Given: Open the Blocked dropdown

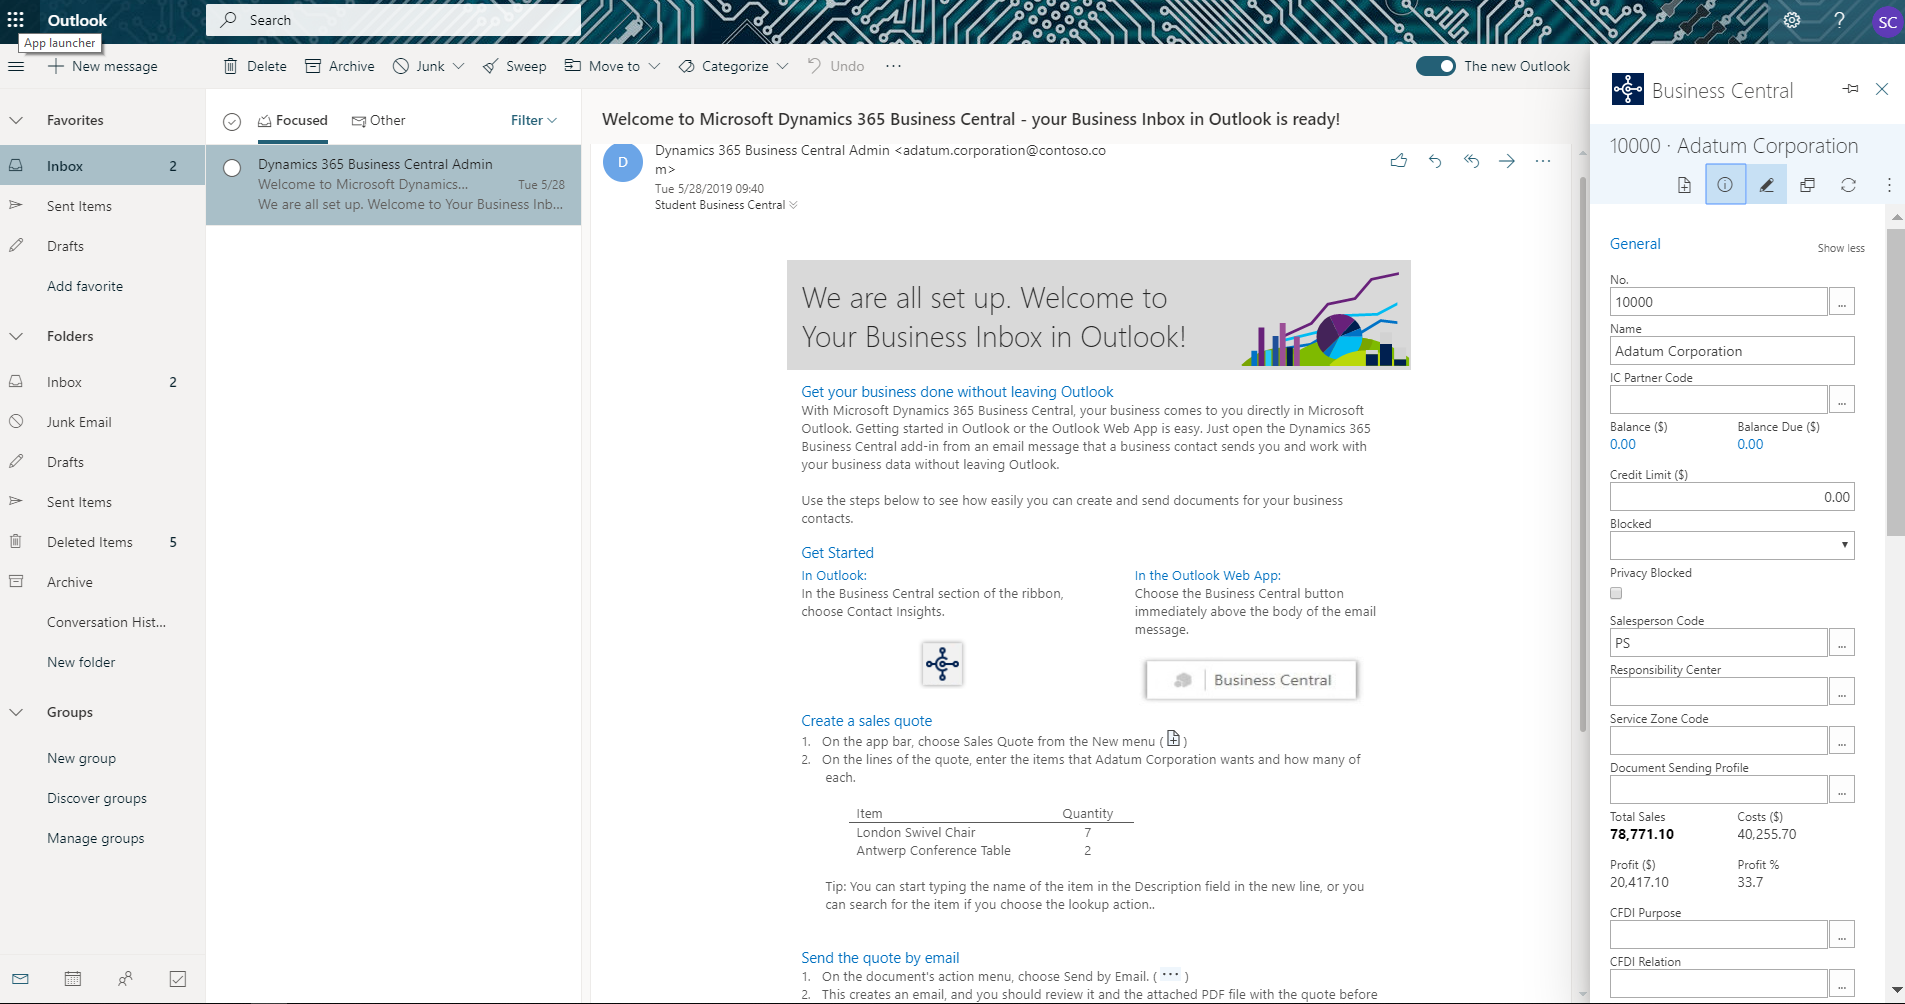Looking at the screenshot, I should pos(1732,545).
